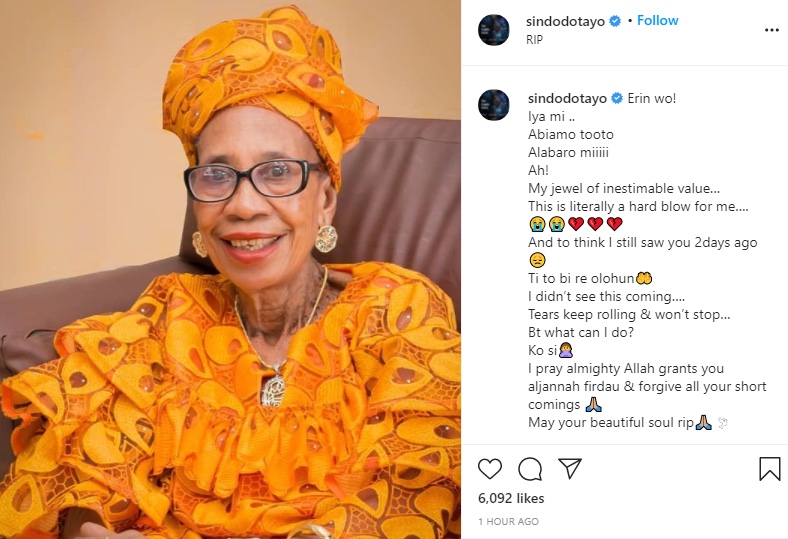This screenshot has height=539, width=788.
Task: Click the crying face emojis in caption
Action: 545,224
